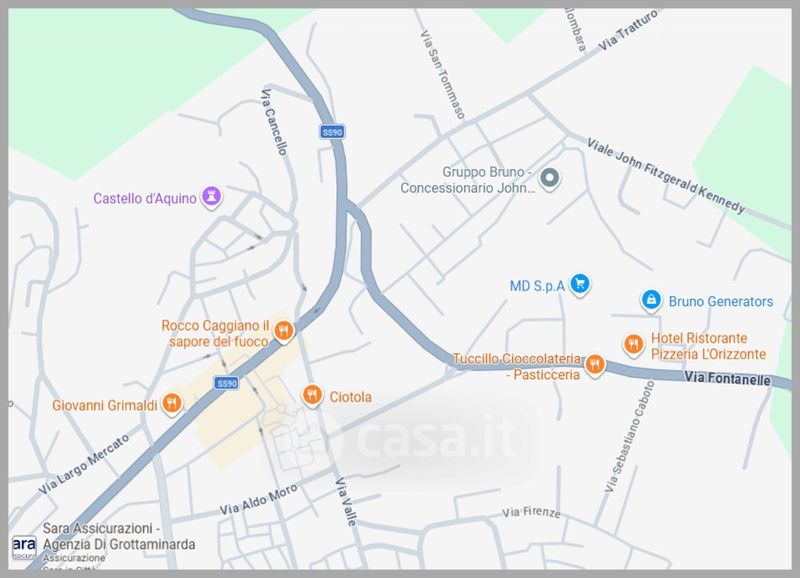Click the Castello d'Aquino castle marker
The width and height of the screenshot is (800, 578).
point(211,197)
